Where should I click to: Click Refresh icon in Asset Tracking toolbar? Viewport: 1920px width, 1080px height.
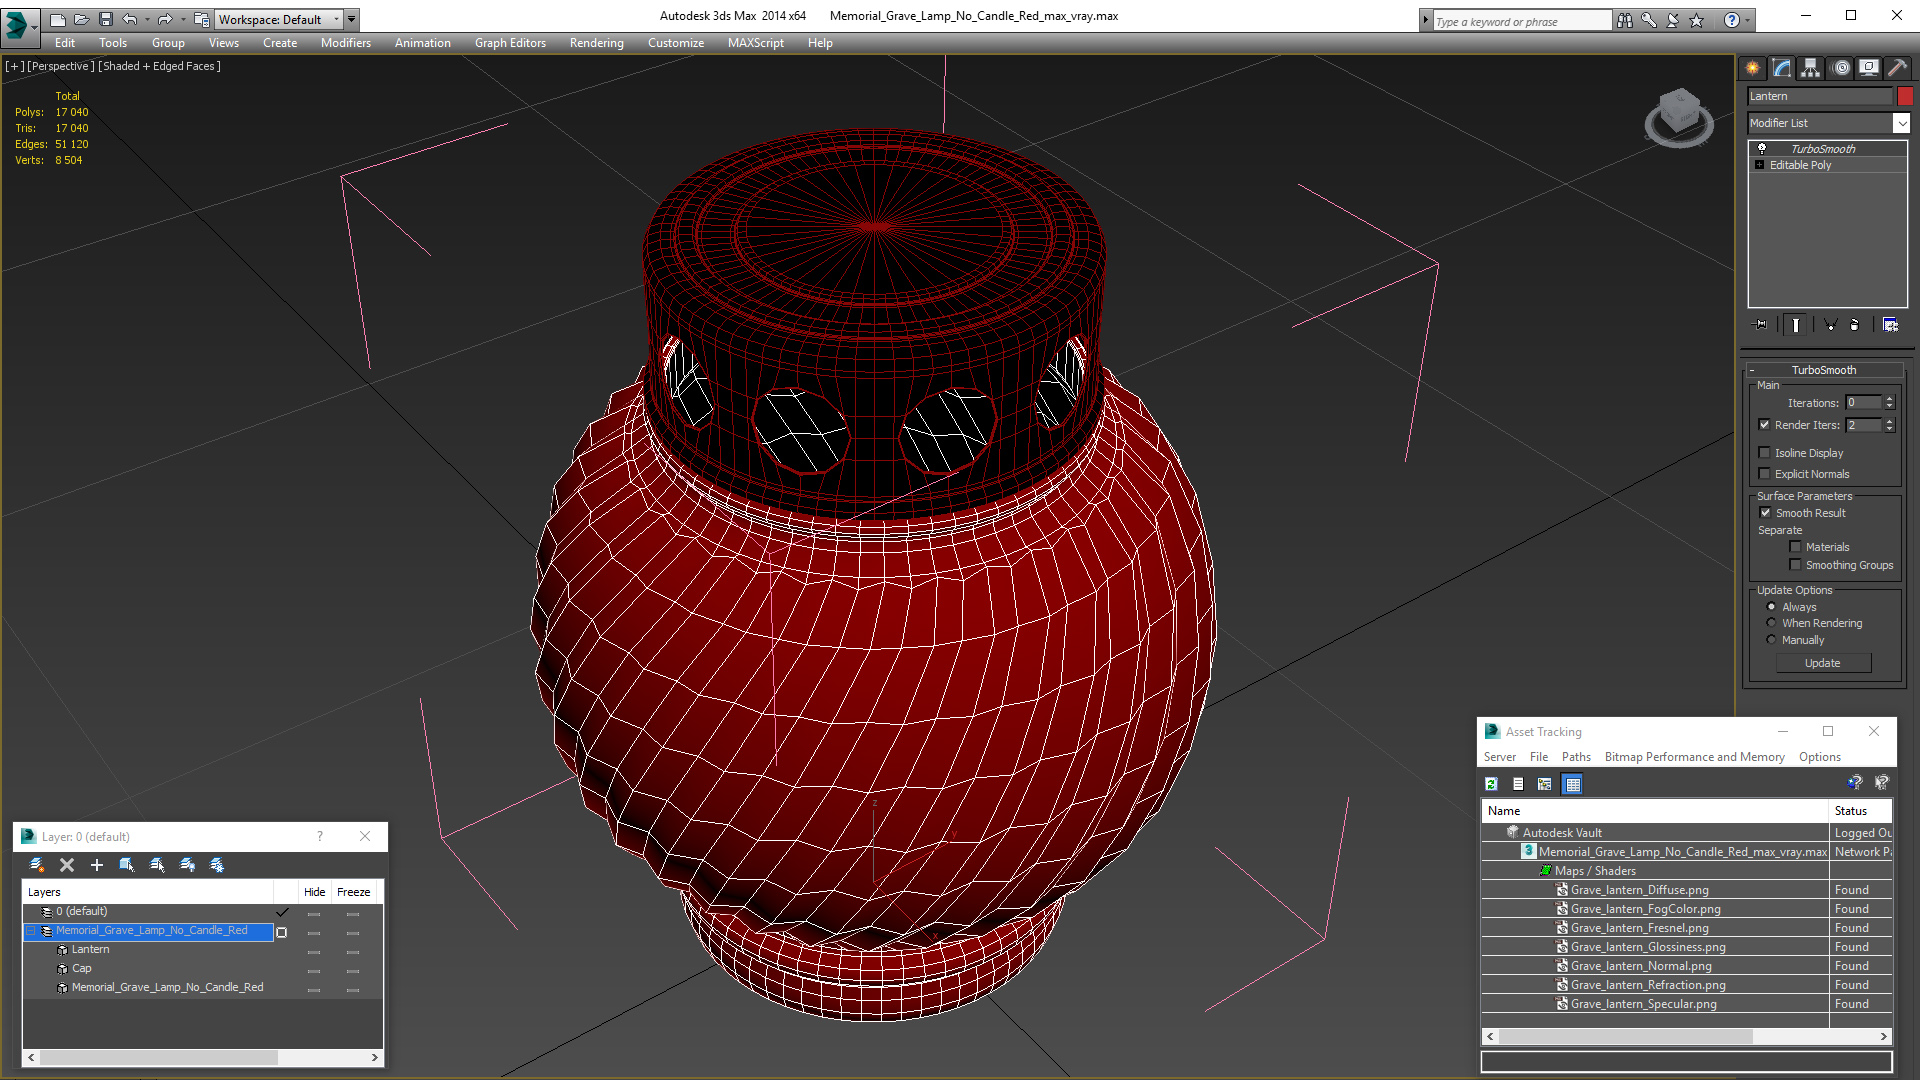1491,784
